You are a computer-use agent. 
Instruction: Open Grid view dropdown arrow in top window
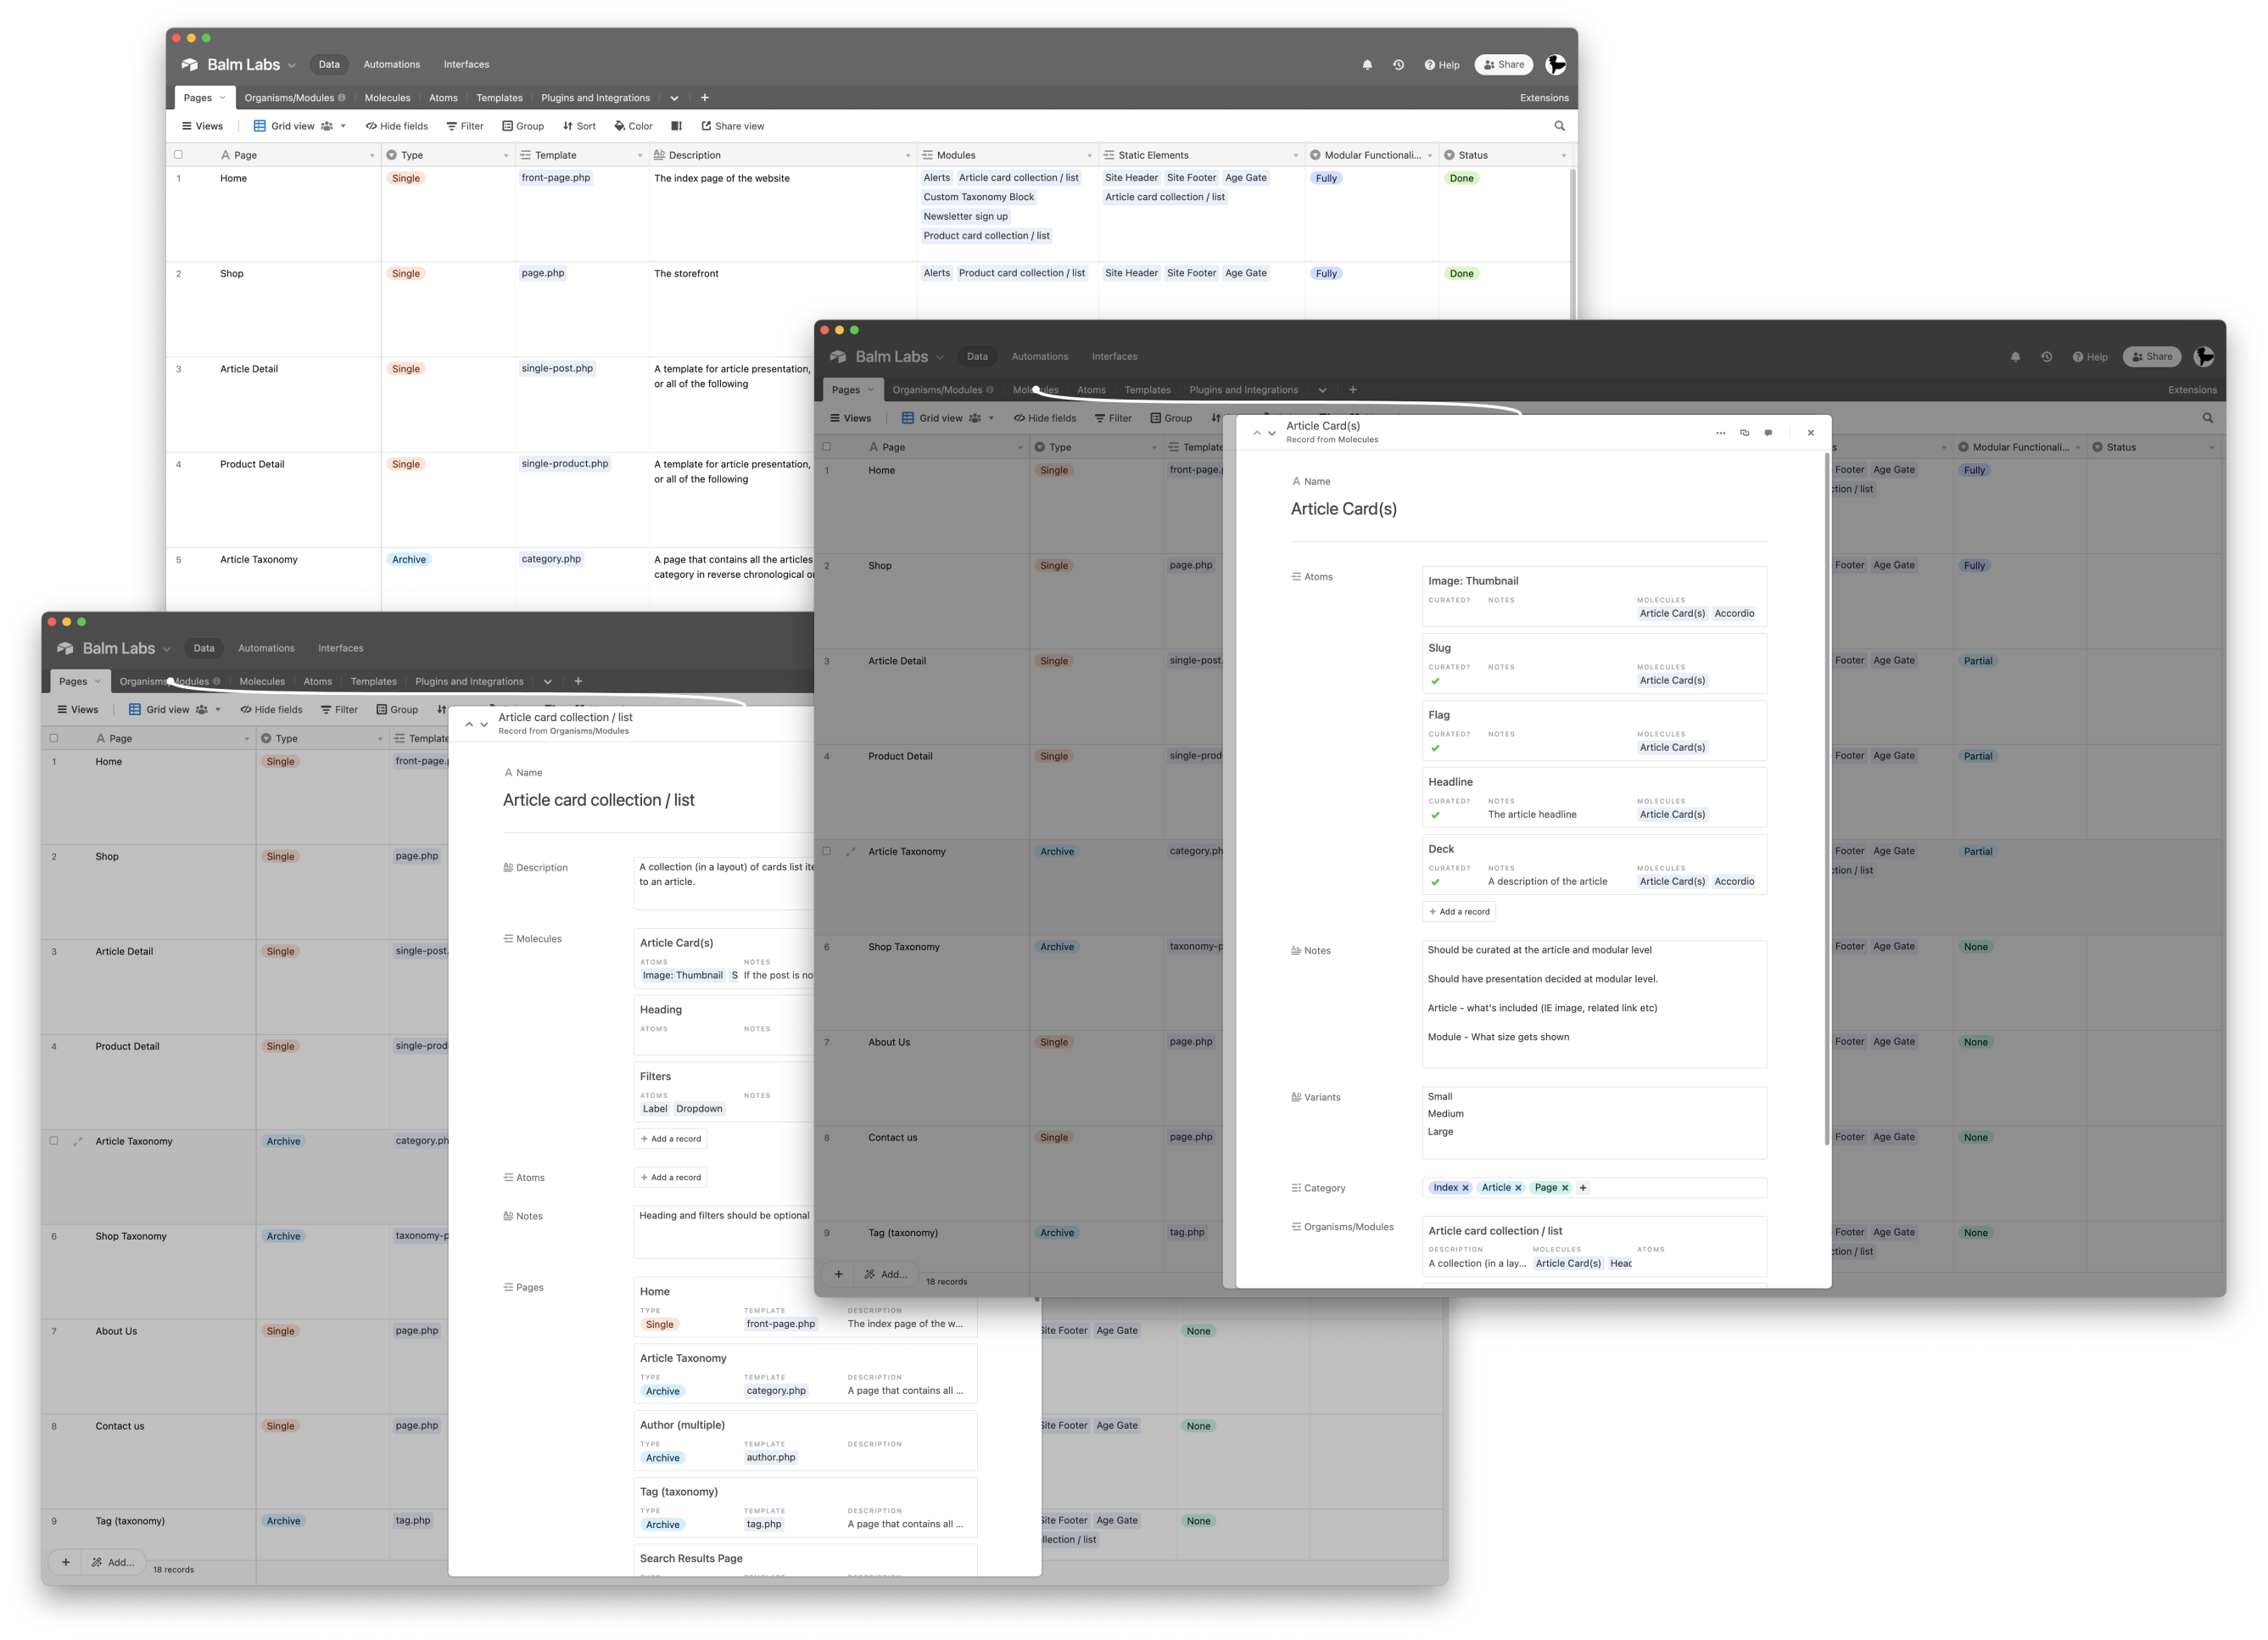pyautogui.click(x=343, y=126)
